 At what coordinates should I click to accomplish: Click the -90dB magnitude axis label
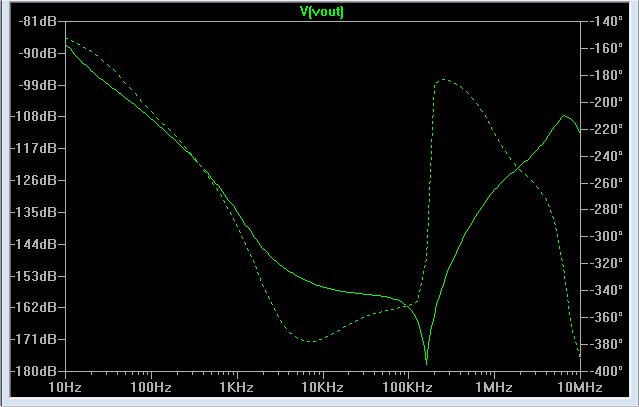click(37, 53)
